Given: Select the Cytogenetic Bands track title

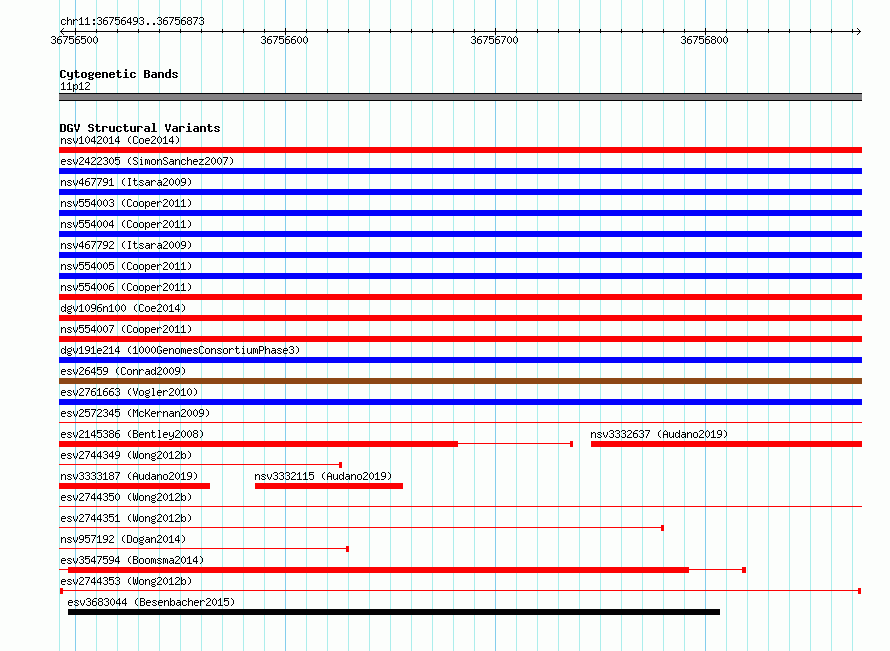Looking at the screenshot, I should [x=119, y=74].
